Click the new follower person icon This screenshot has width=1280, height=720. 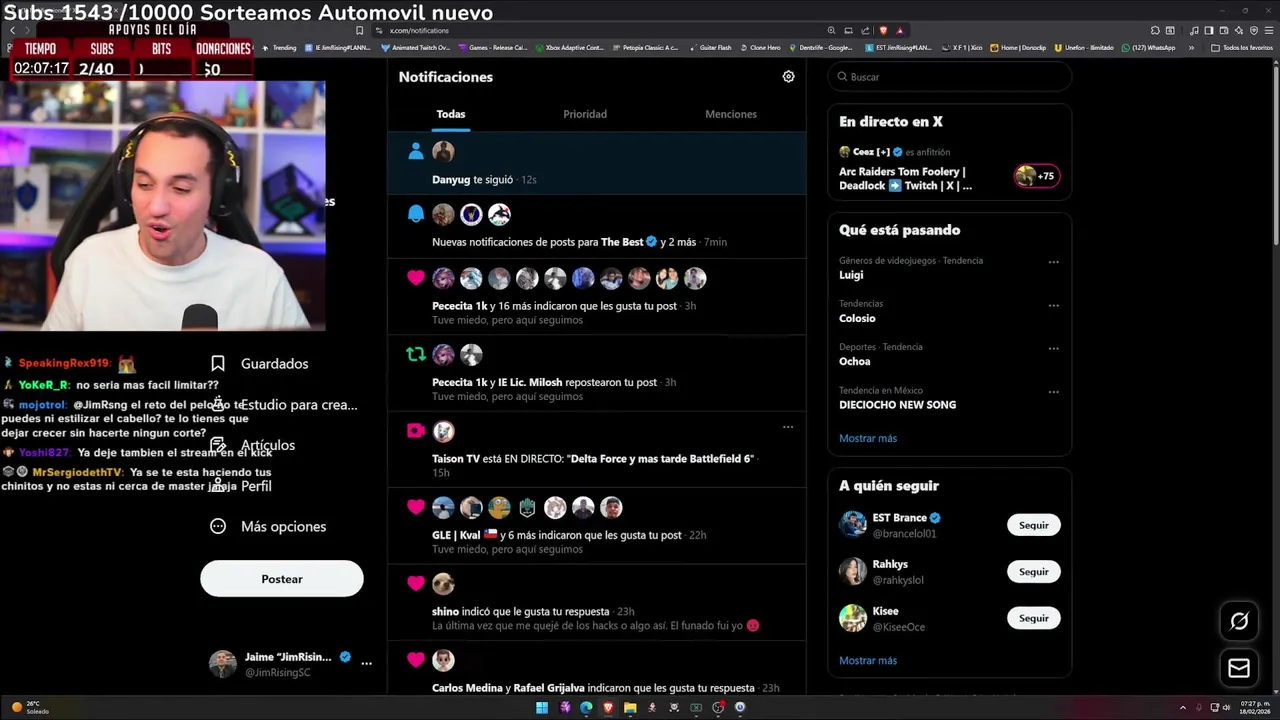[x=416, y=151]
